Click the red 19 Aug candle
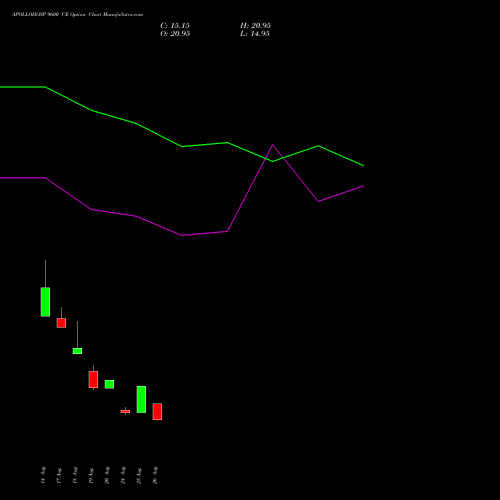500x500 pixels. [93, 379]
